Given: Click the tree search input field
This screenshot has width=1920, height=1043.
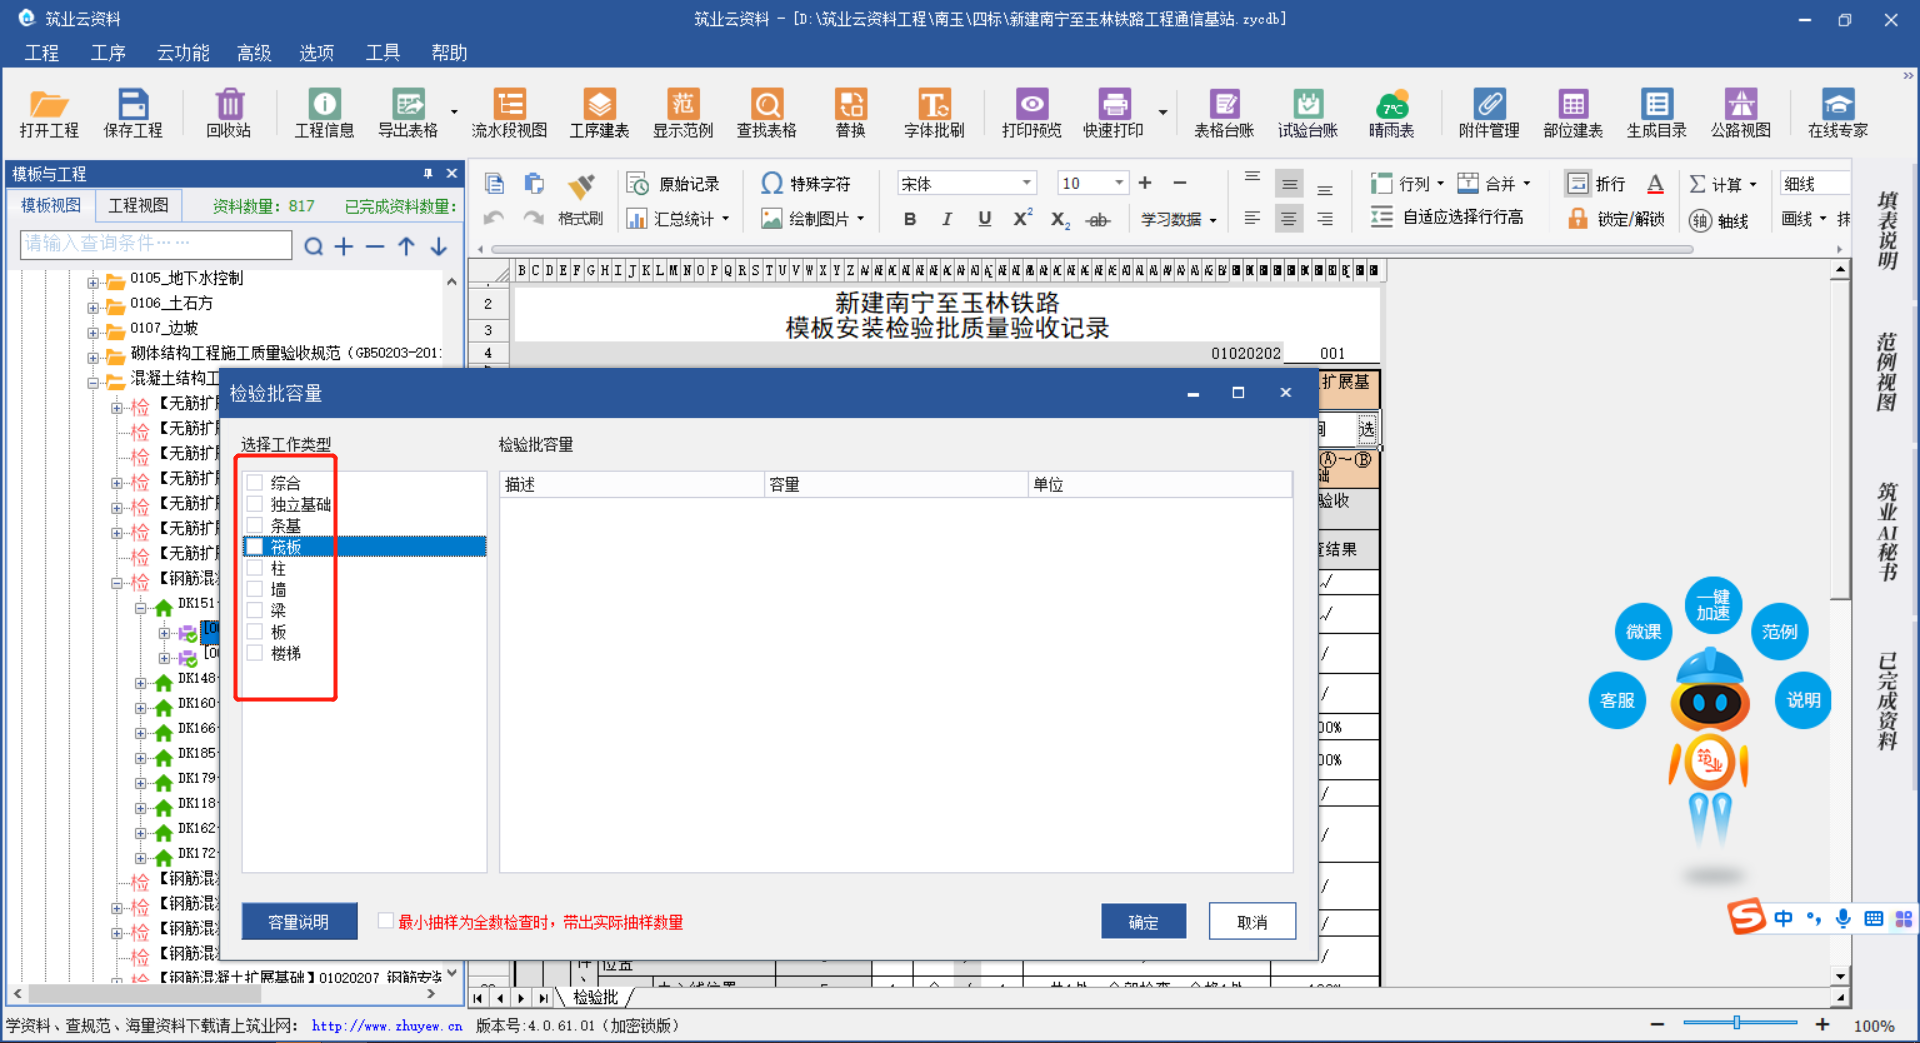Looking at the screenshot, I should point(156,244).
